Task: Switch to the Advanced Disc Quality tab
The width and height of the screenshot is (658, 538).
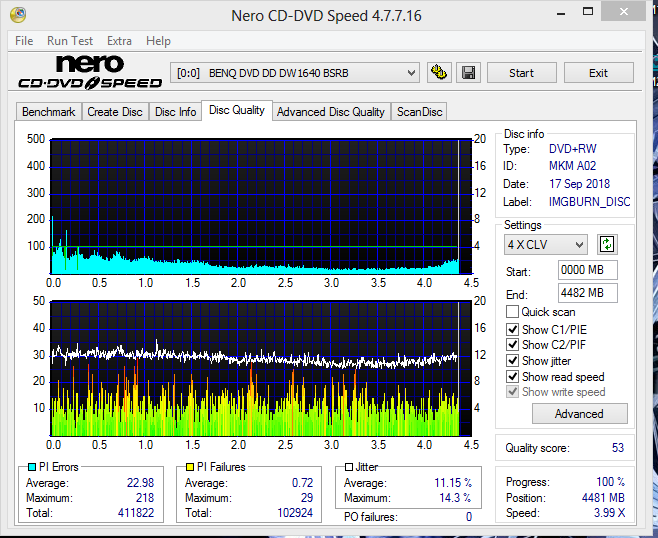Action: [x=331, y=112]
